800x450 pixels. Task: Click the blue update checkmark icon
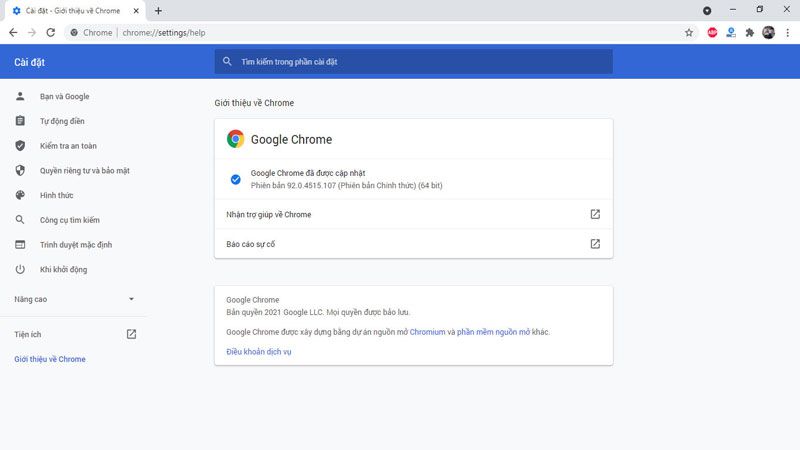tap(235, 179)
